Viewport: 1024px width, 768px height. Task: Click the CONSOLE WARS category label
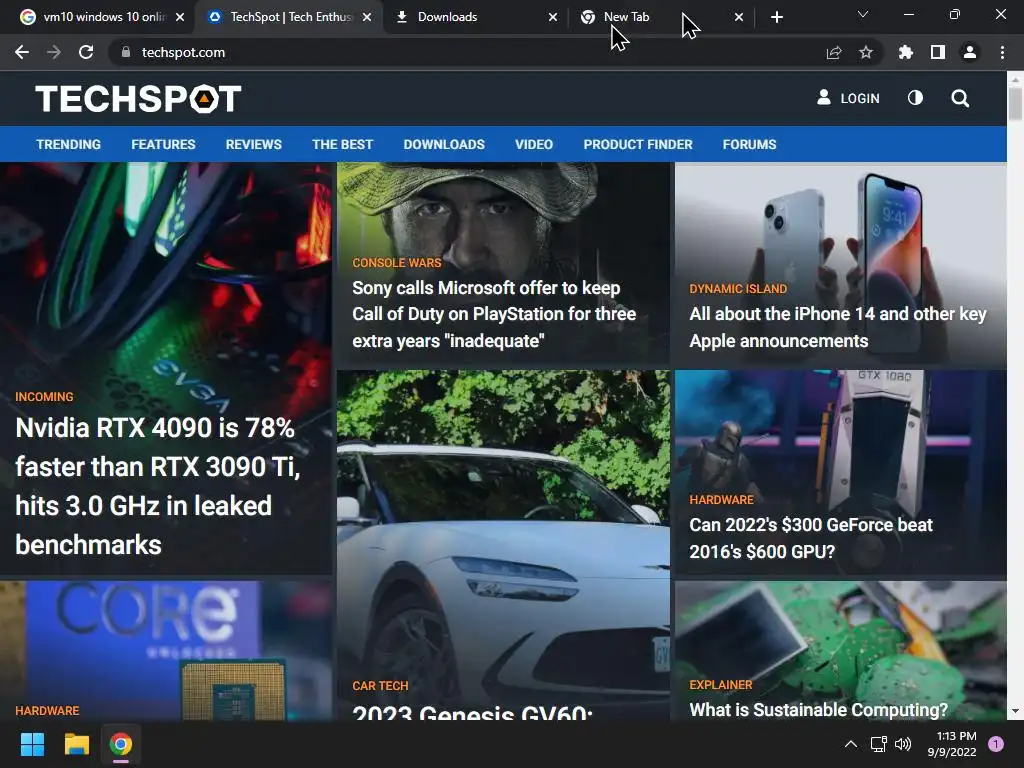click(396, 263)
